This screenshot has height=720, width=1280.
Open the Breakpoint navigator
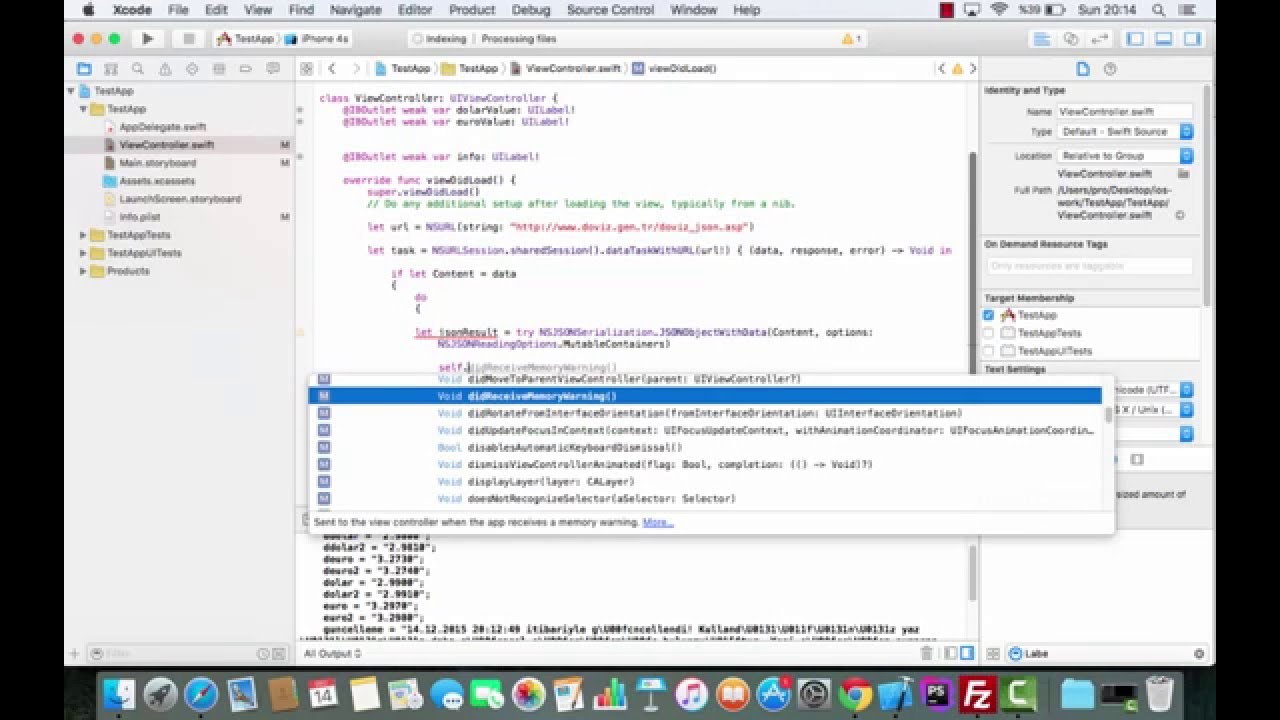click(x=246, y=69)
